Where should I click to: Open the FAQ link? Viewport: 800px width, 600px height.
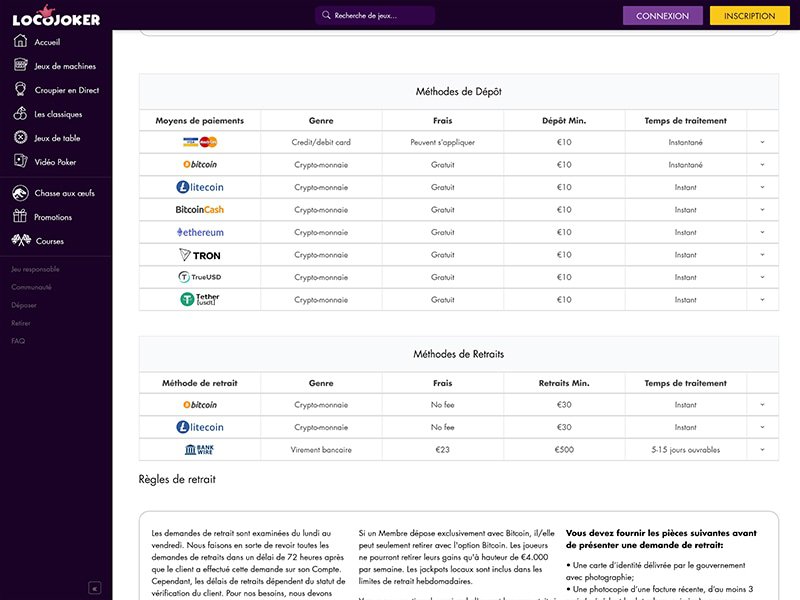(18, 341)
